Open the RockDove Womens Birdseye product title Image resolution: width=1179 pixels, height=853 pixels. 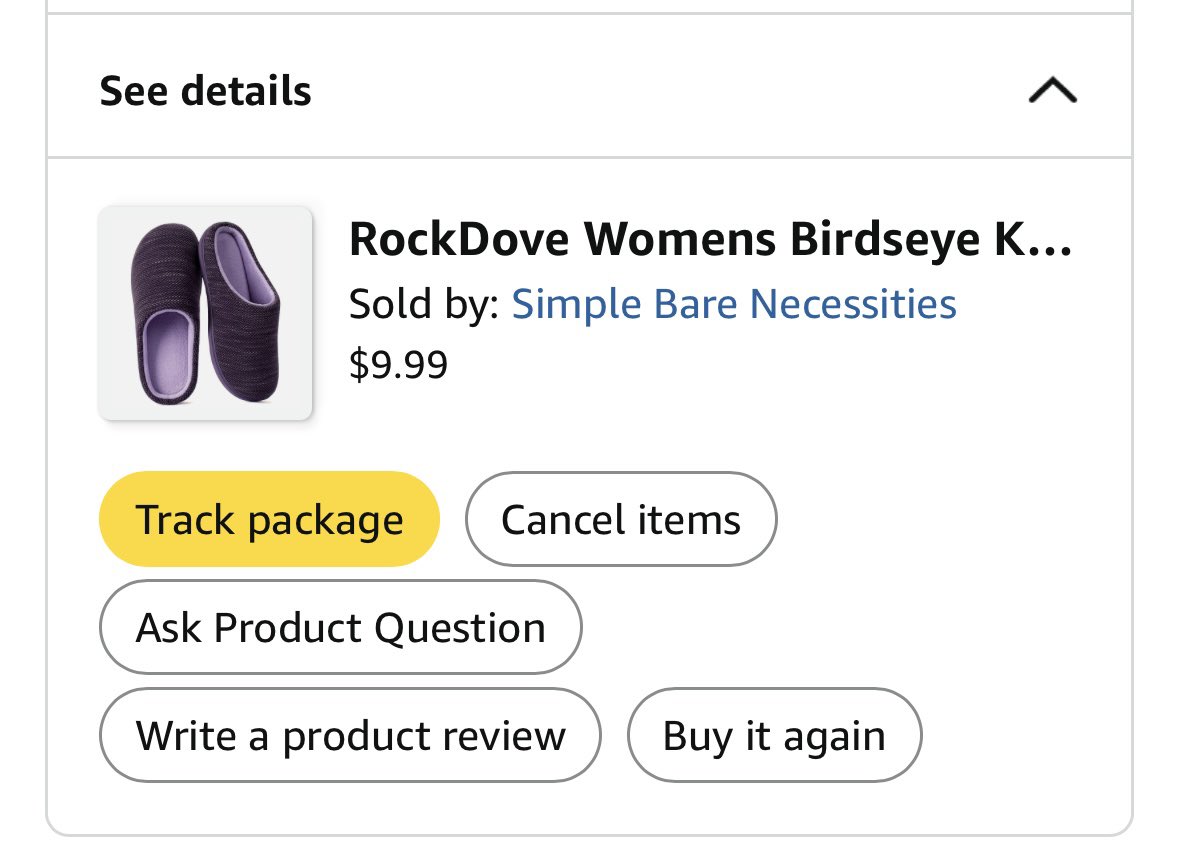click(709, 239)
